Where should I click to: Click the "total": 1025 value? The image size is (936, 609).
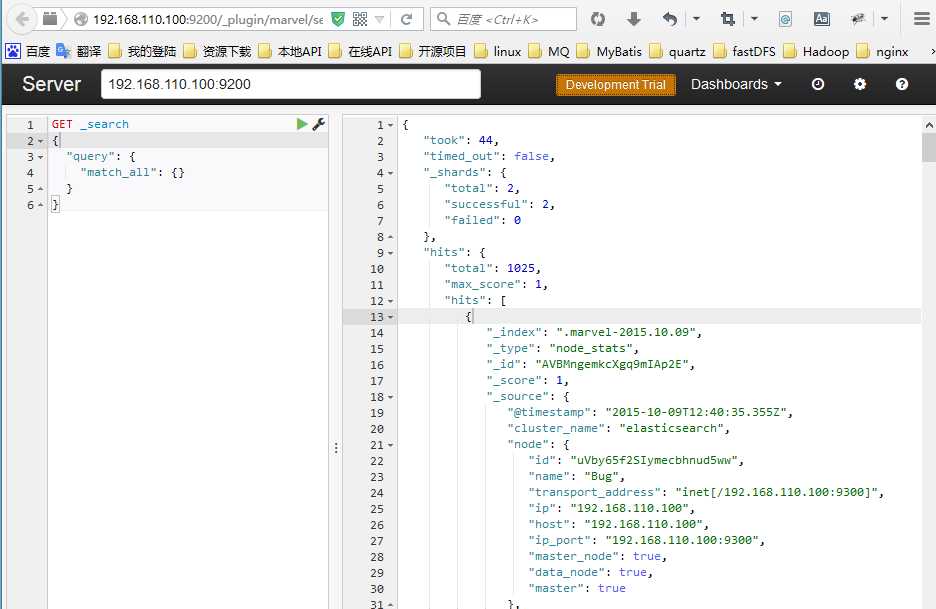pyautogui.click(x=520, y=269)
